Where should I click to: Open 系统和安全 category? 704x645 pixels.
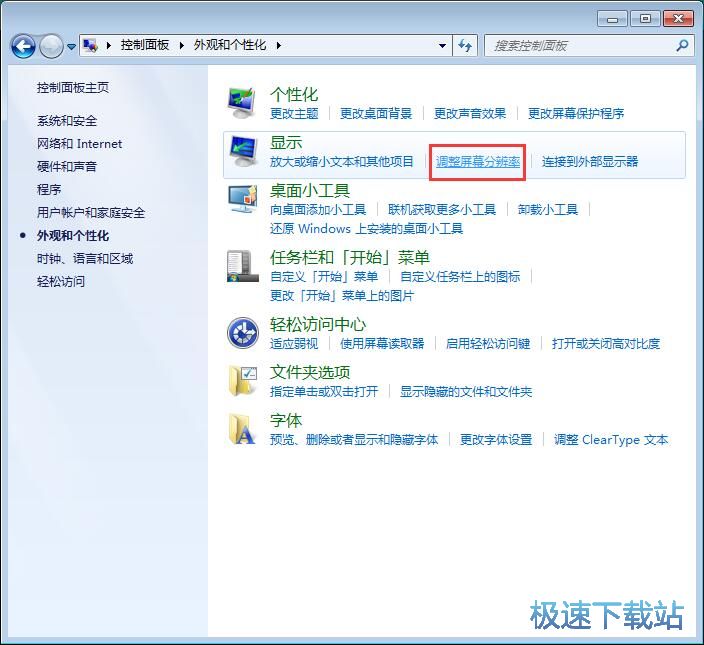point(67,121)
